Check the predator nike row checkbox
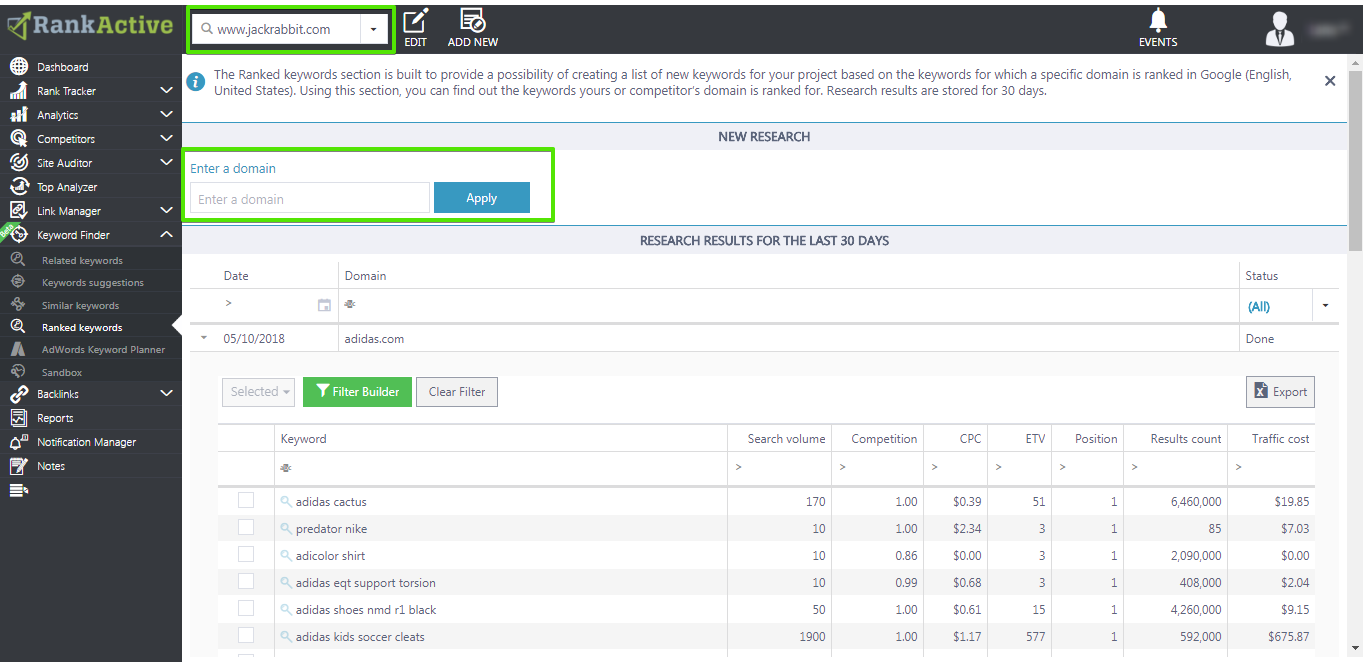The width and height of the screenshot is (1363, 662). tap(246, 527)
